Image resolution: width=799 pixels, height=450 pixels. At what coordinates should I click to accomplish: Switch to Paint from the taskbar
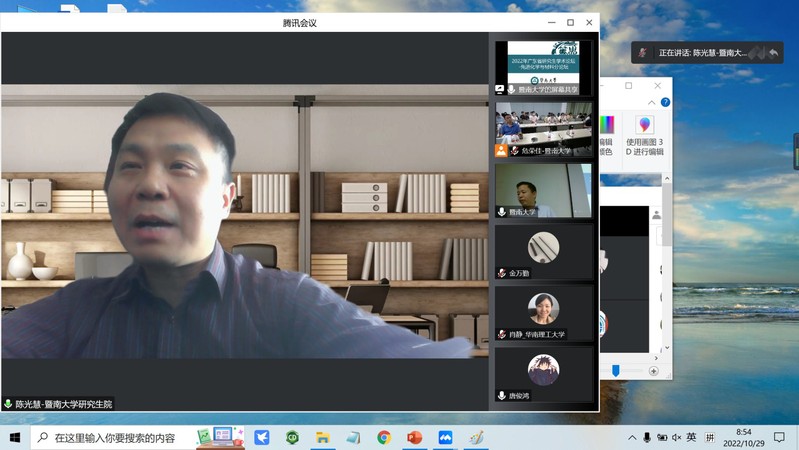(476, 438)
